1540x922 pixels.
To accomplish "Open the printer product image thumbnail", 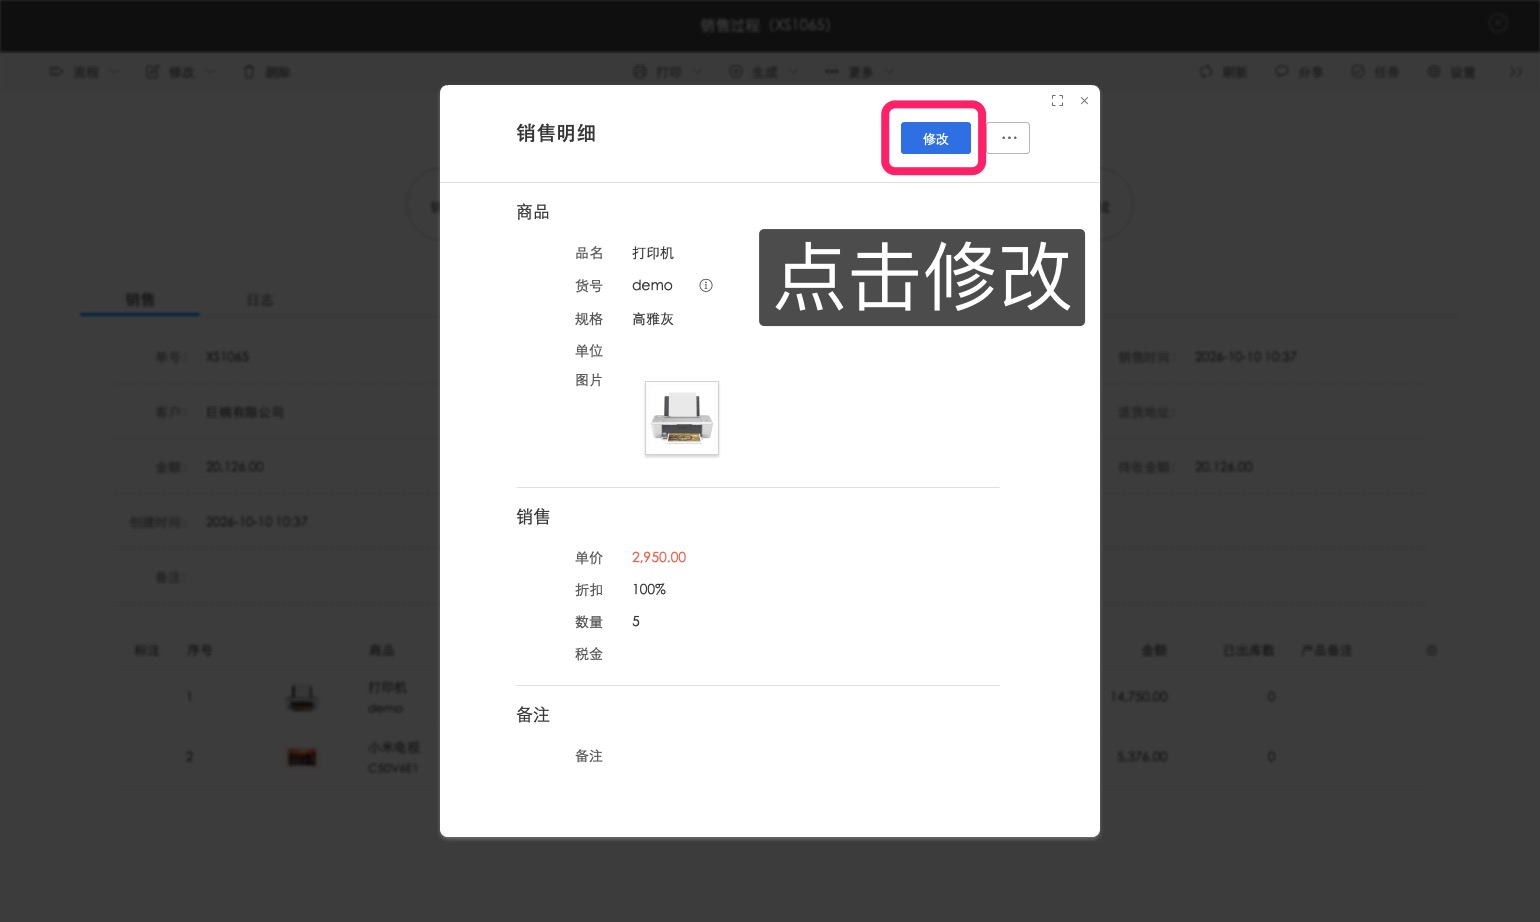I will tap(682, 418).
